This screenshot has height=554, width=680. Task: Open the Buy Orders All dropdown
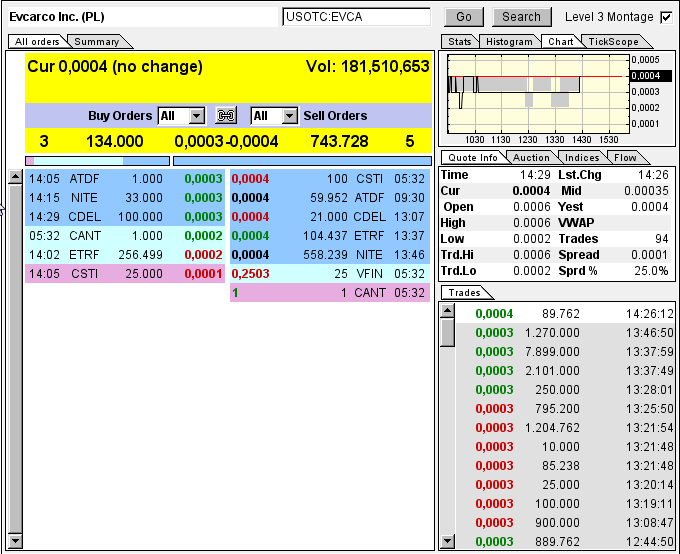point(181,116)
